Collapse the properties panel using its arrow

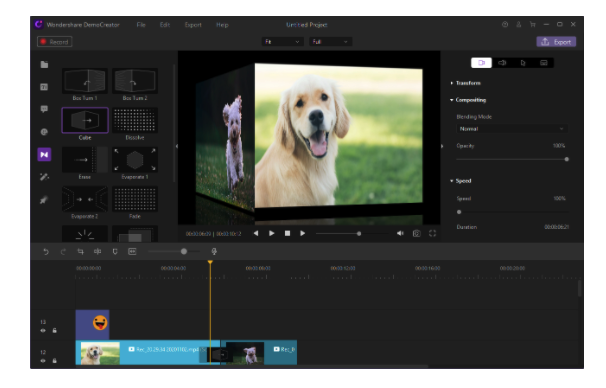click(442, 146)
